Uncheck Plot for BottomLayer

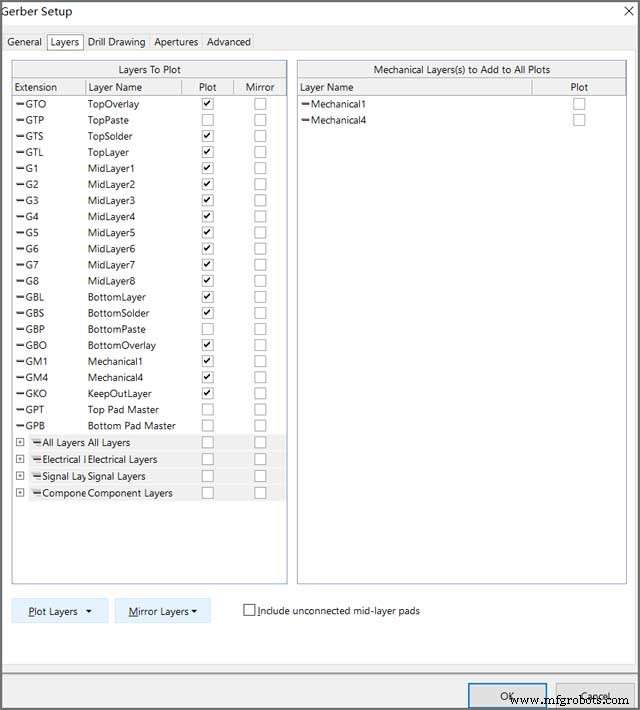click(207, 297)
